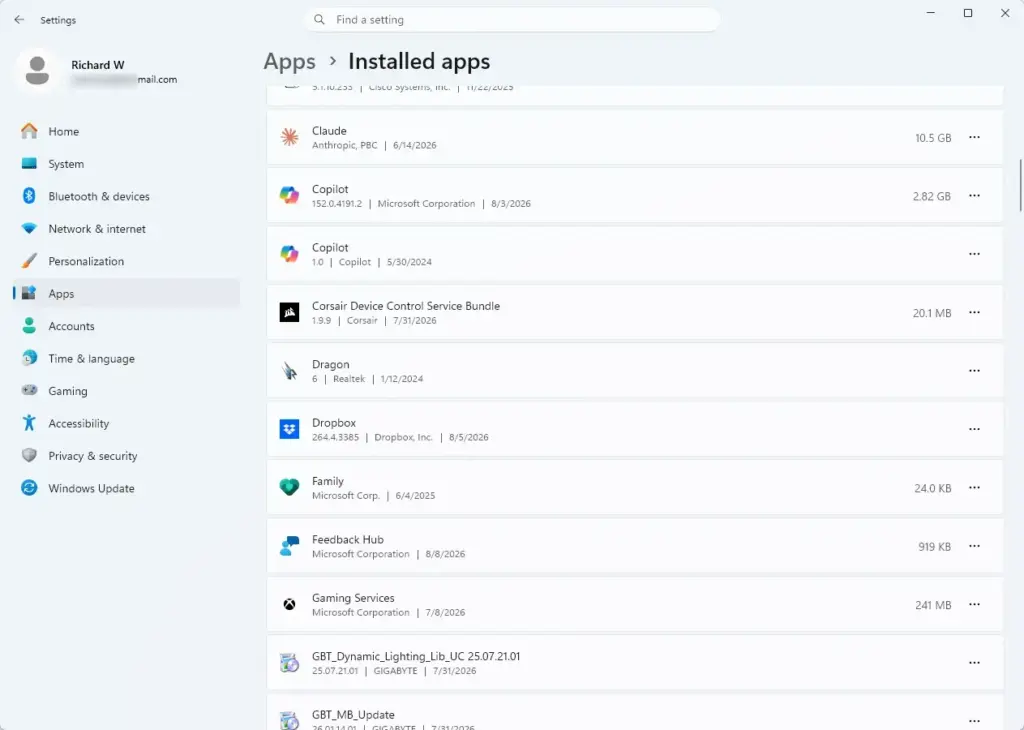Open more options for Dragon
The width and height of the screenshot is (1024, 730).
tap(974, 370)
